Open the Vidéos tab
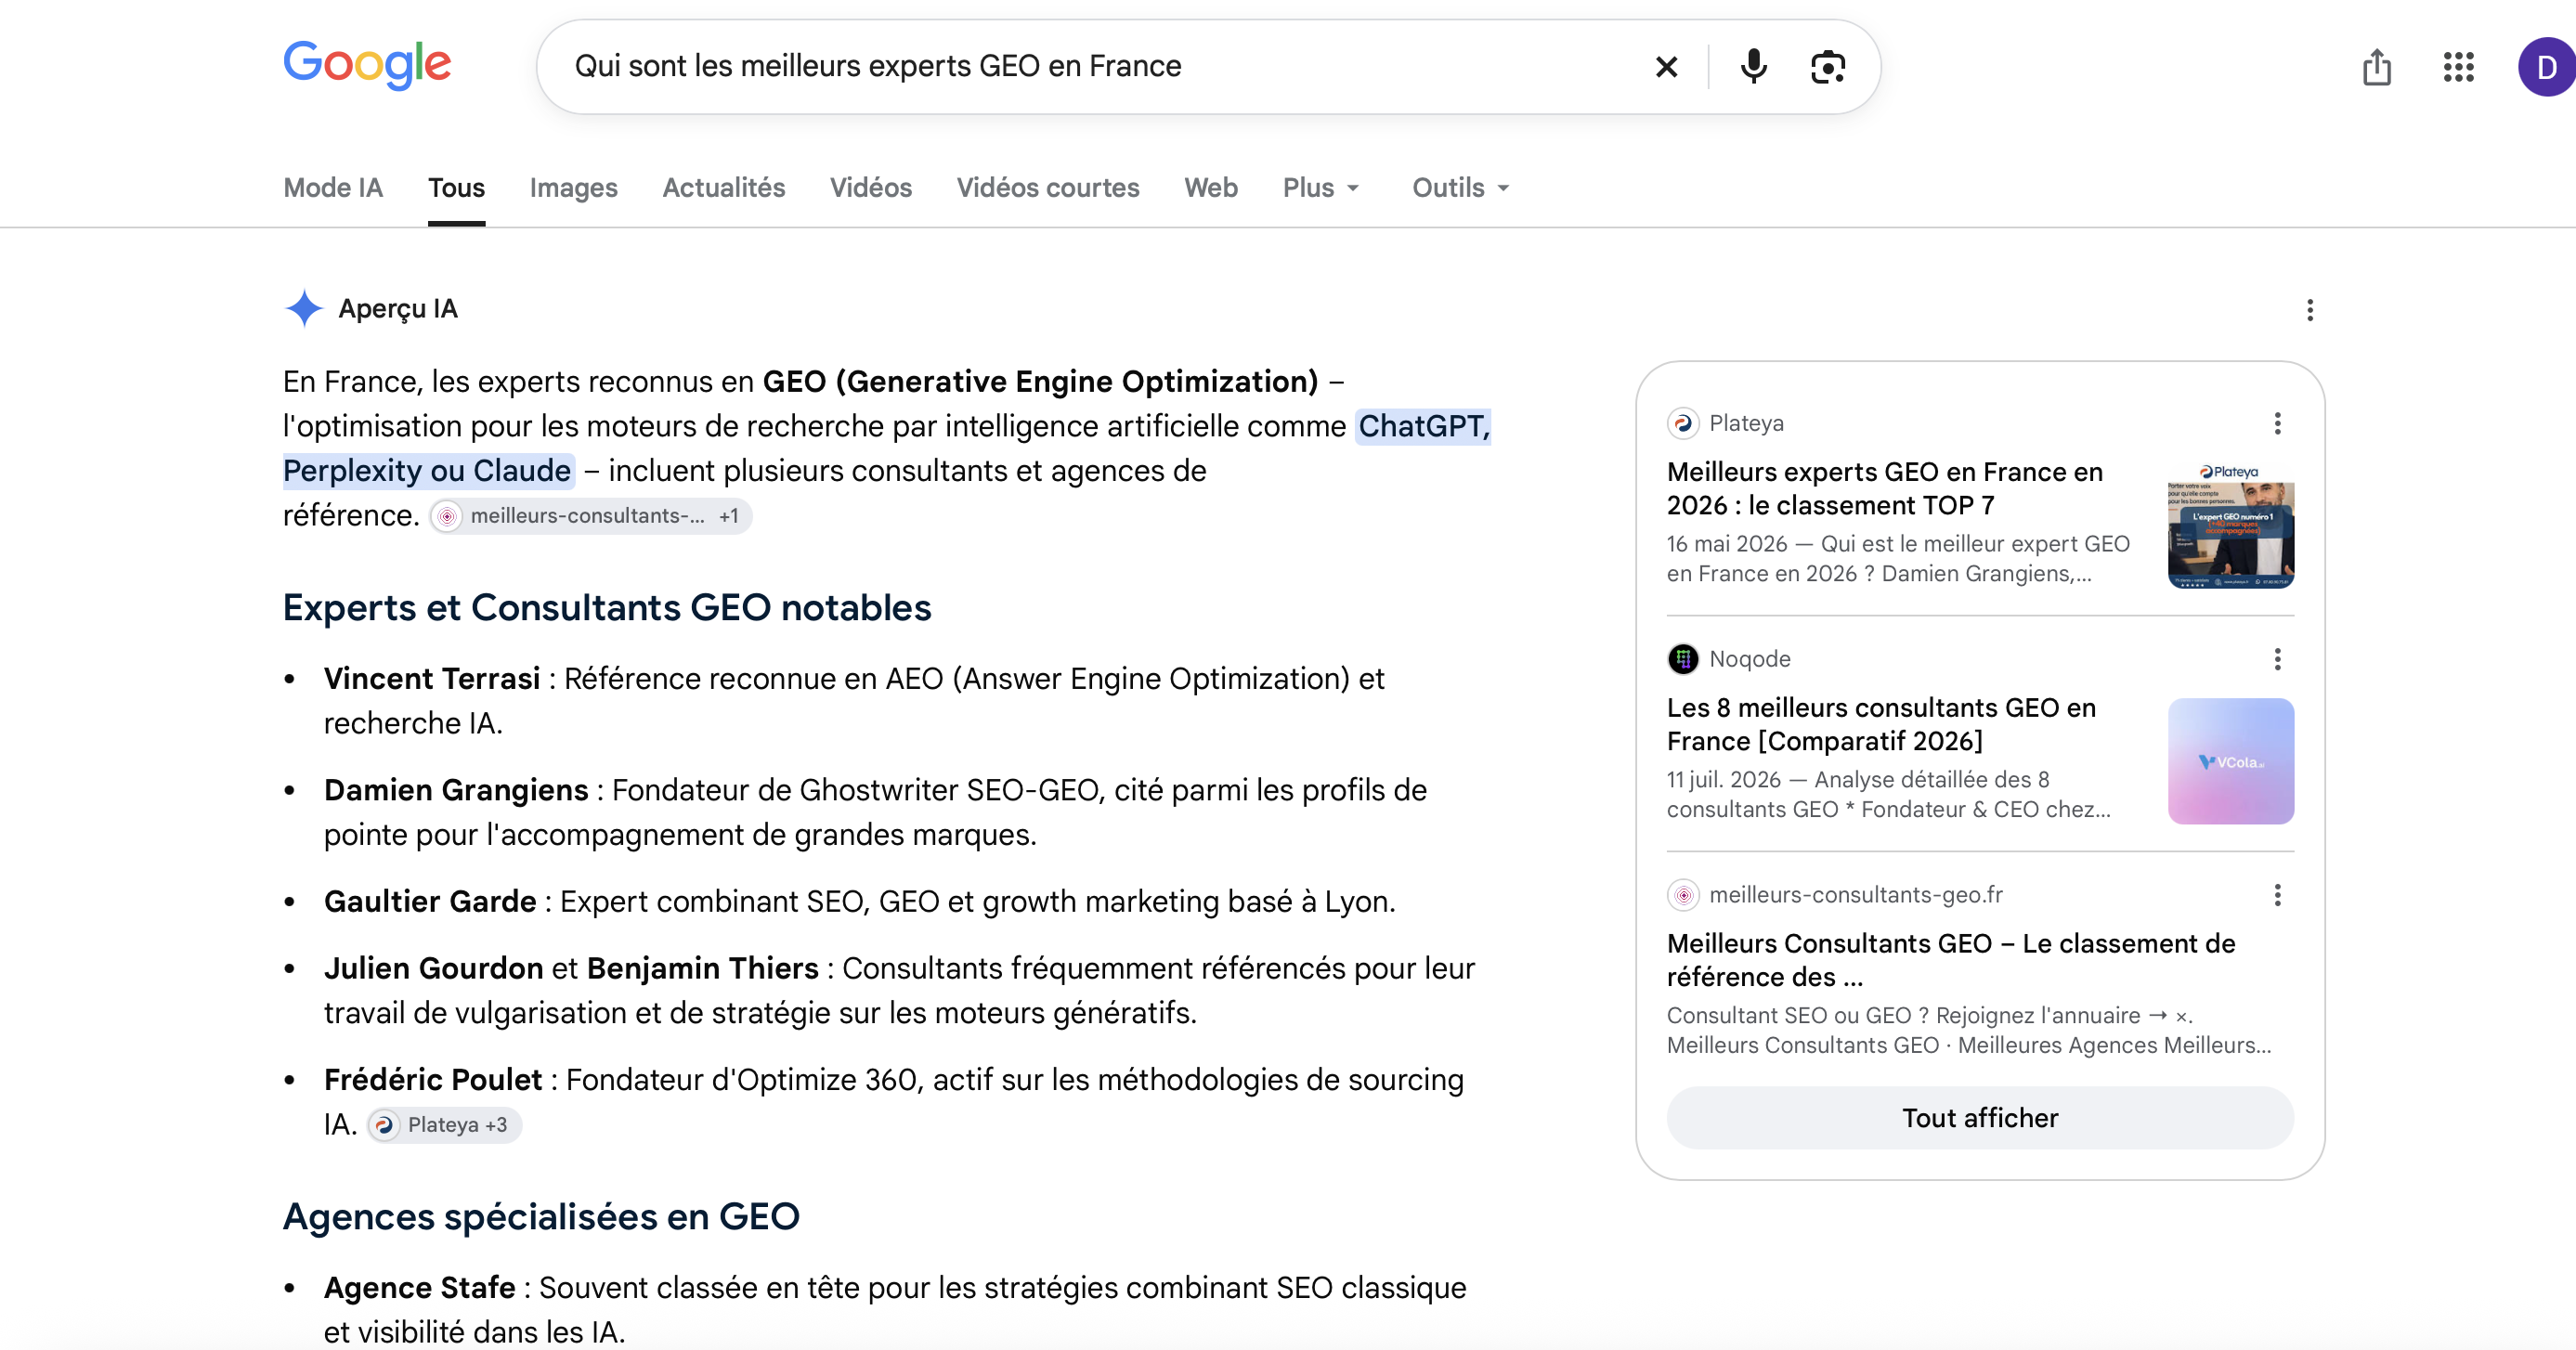 [x=870, y=188]
